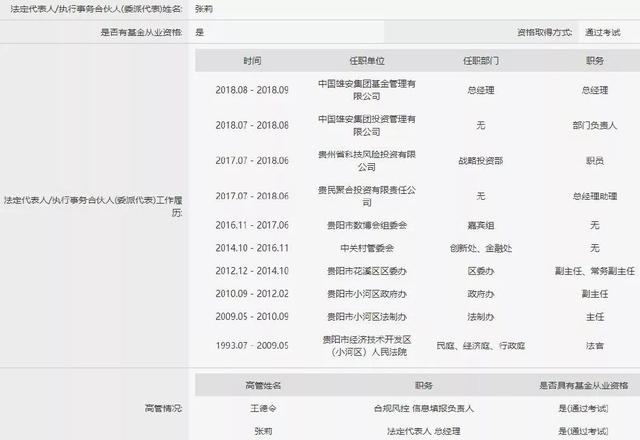
Task: Select the date range 2018.08 - 2018.09
Action: point(252,90)
